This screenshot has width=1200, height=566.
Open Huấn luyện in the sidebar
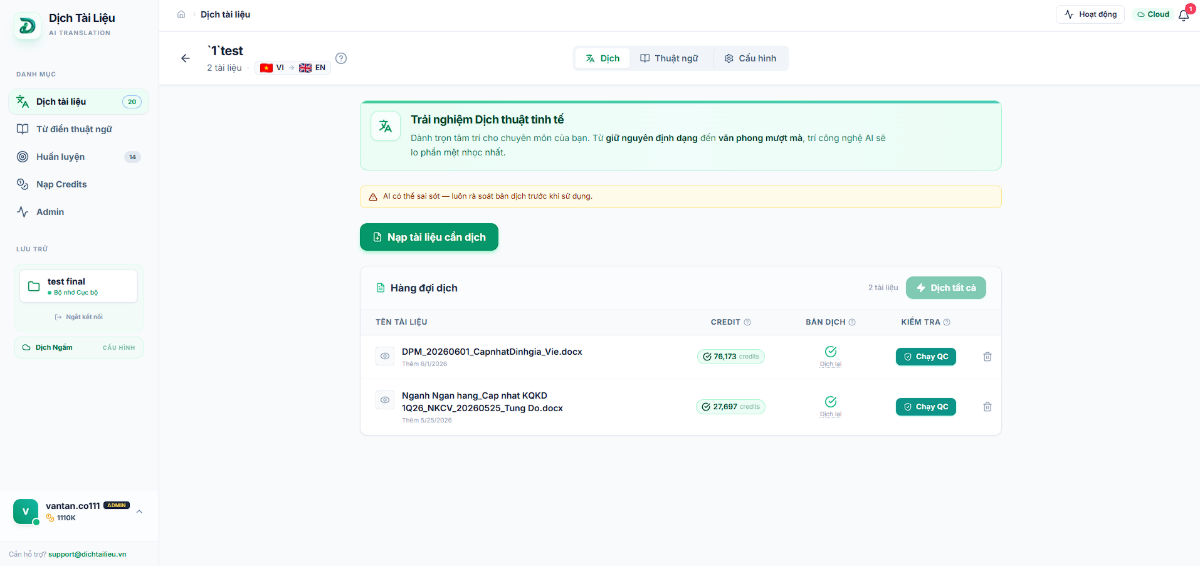point(79,157)
